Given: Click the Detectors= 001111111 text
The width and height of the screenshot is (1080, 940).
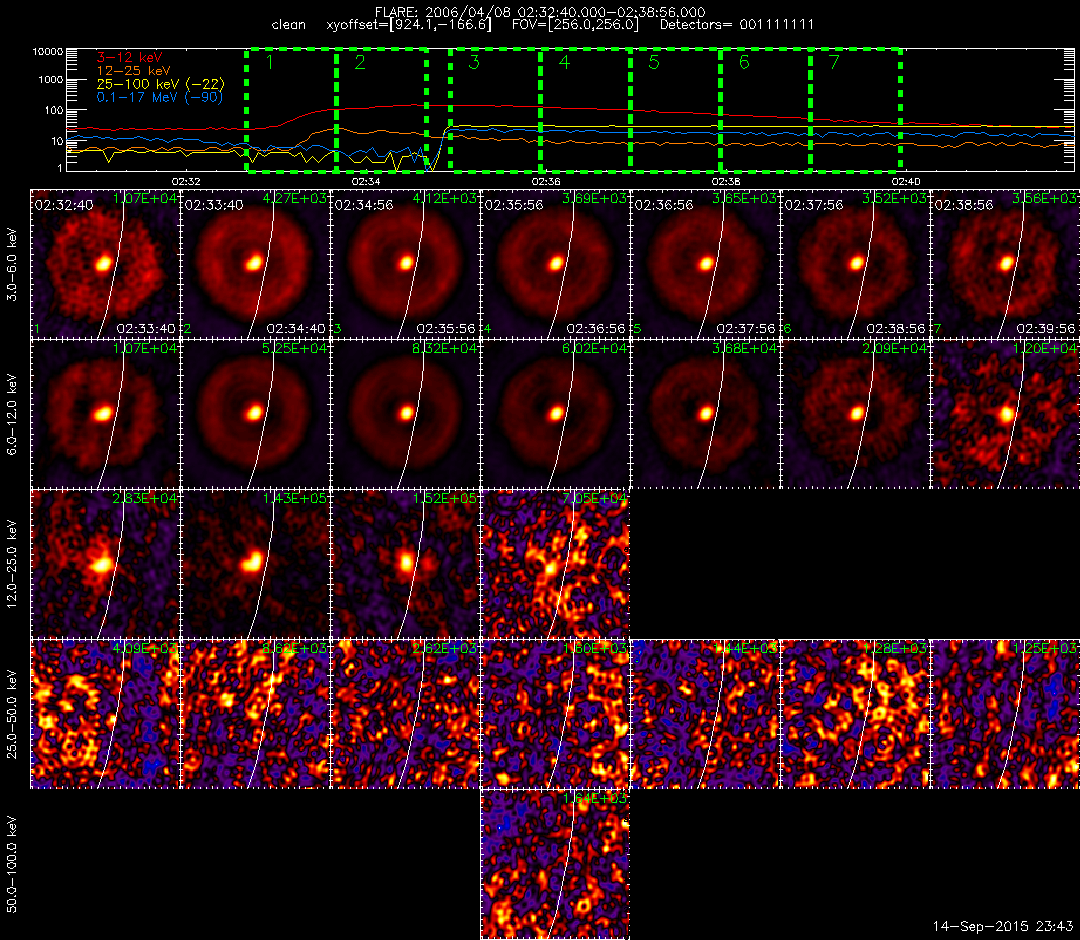Looking at the screenshot, I should point(737,25).
